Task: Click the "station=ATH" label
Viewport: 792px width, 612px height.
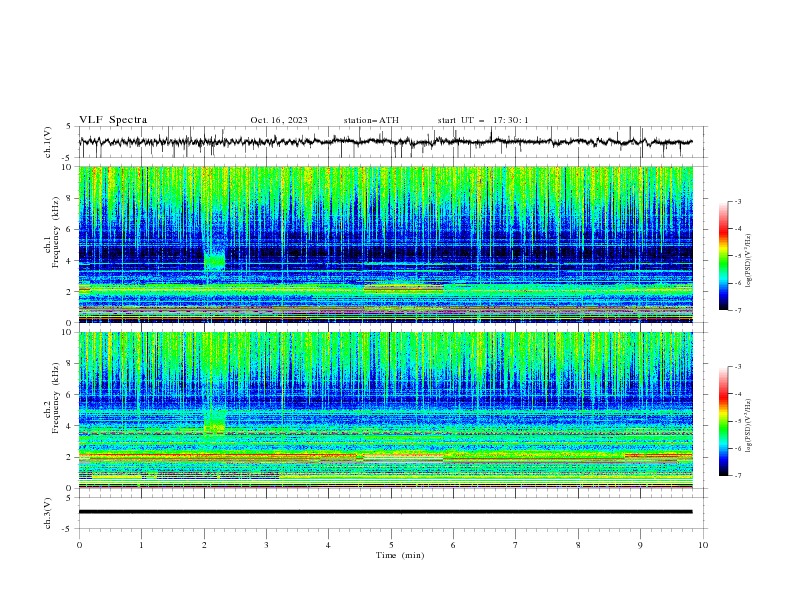Action: point(371,120)
